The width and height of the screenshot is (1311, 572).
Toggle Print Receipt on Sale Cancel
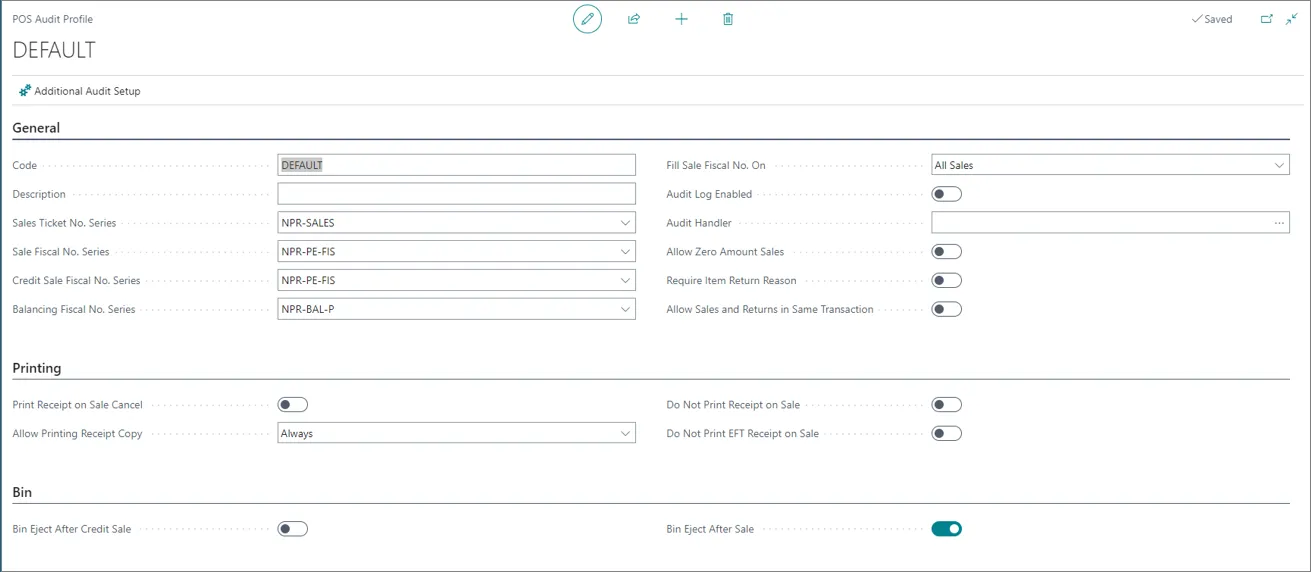point(292,405)
